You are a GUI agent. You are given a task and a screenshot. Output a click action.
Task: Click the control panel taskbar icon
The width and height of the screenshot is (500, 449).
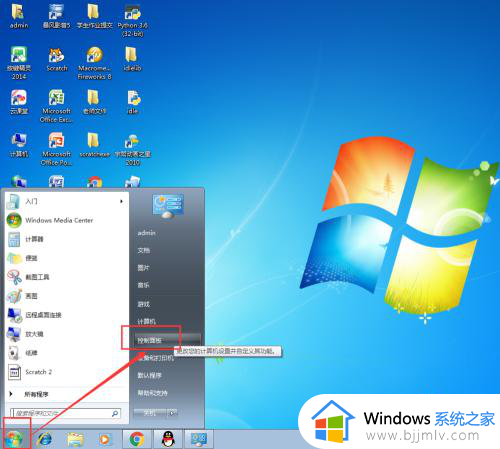tap(199, 439)
